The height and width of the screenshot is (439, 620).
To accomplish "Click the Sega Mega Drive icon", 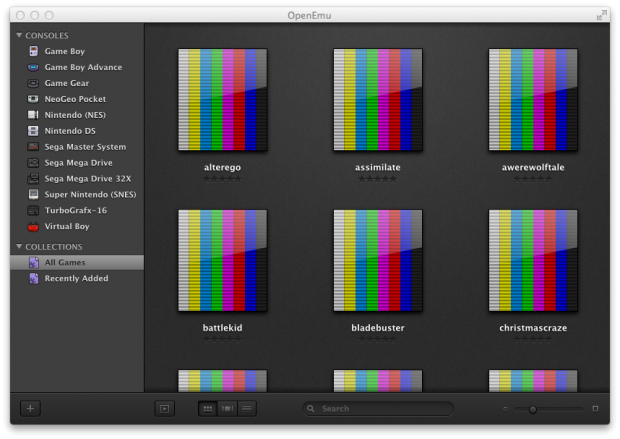I will point(33,163).
